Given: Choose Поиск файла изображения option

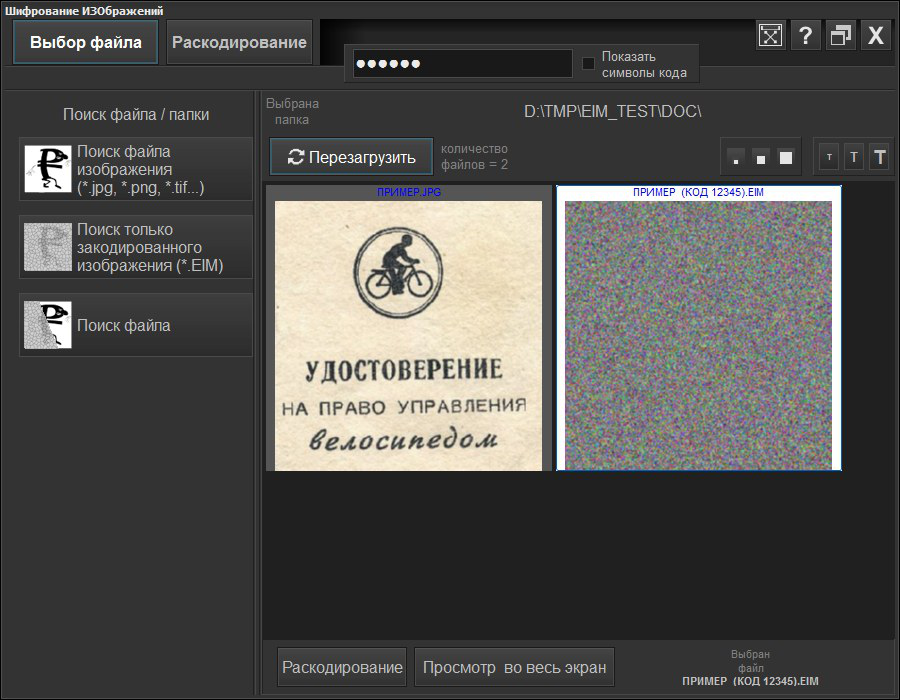Looking at the screenshot, I should [x=136, y=169].
